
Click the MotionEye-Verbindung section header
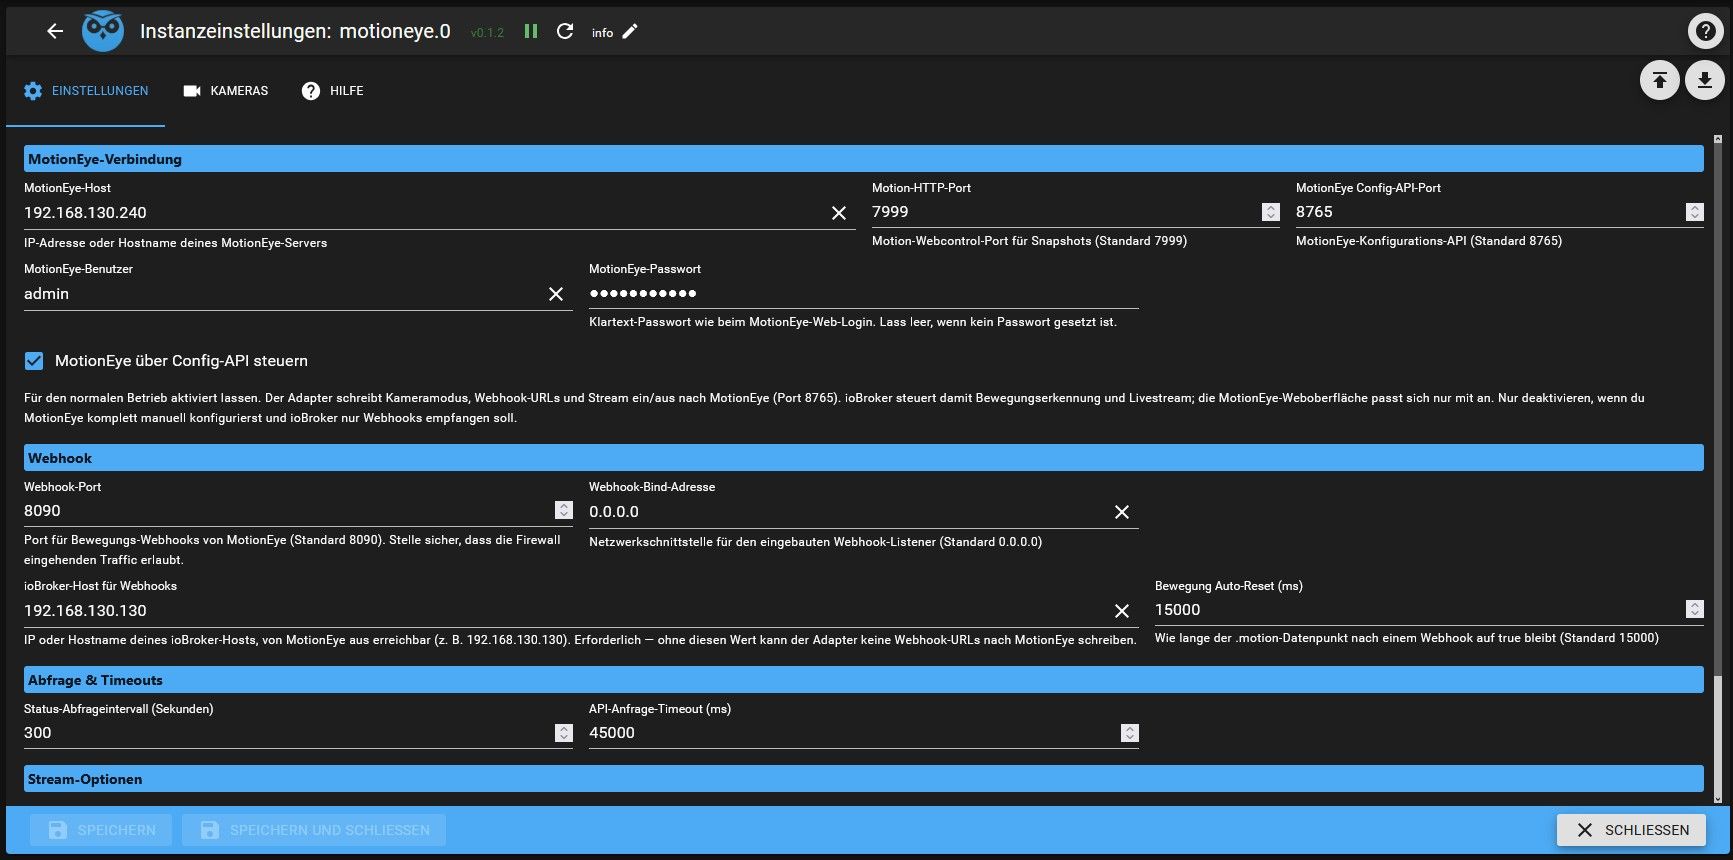coord(864,159)
